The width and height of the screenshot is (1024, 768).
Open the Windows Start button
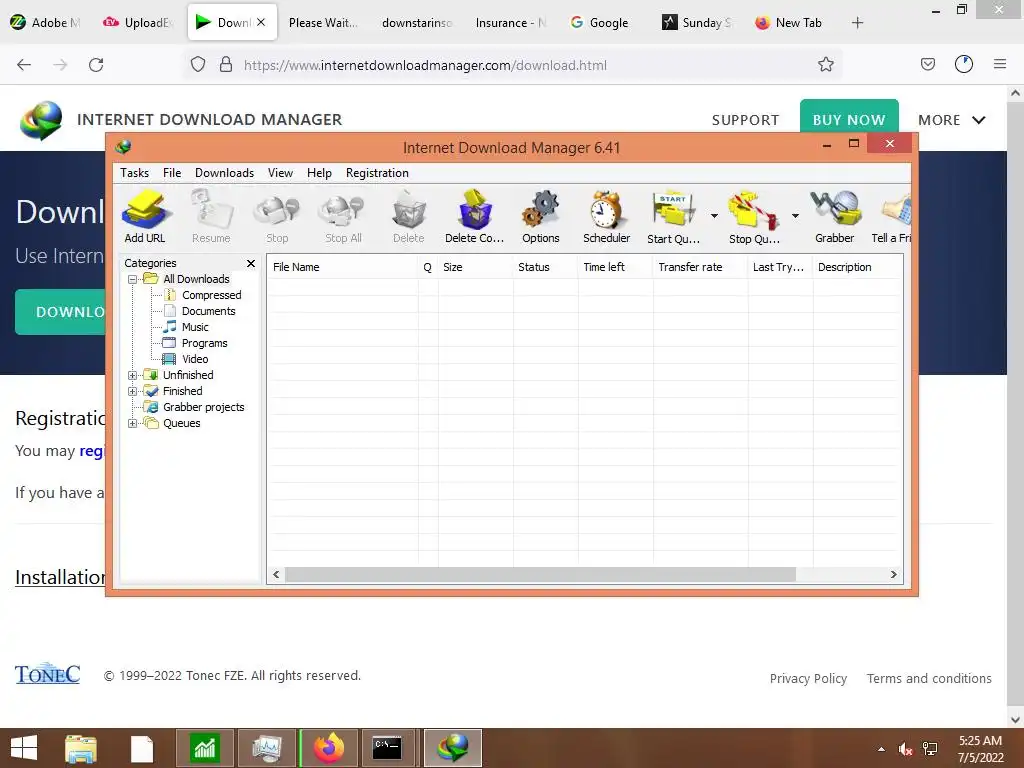coord(24,748)
